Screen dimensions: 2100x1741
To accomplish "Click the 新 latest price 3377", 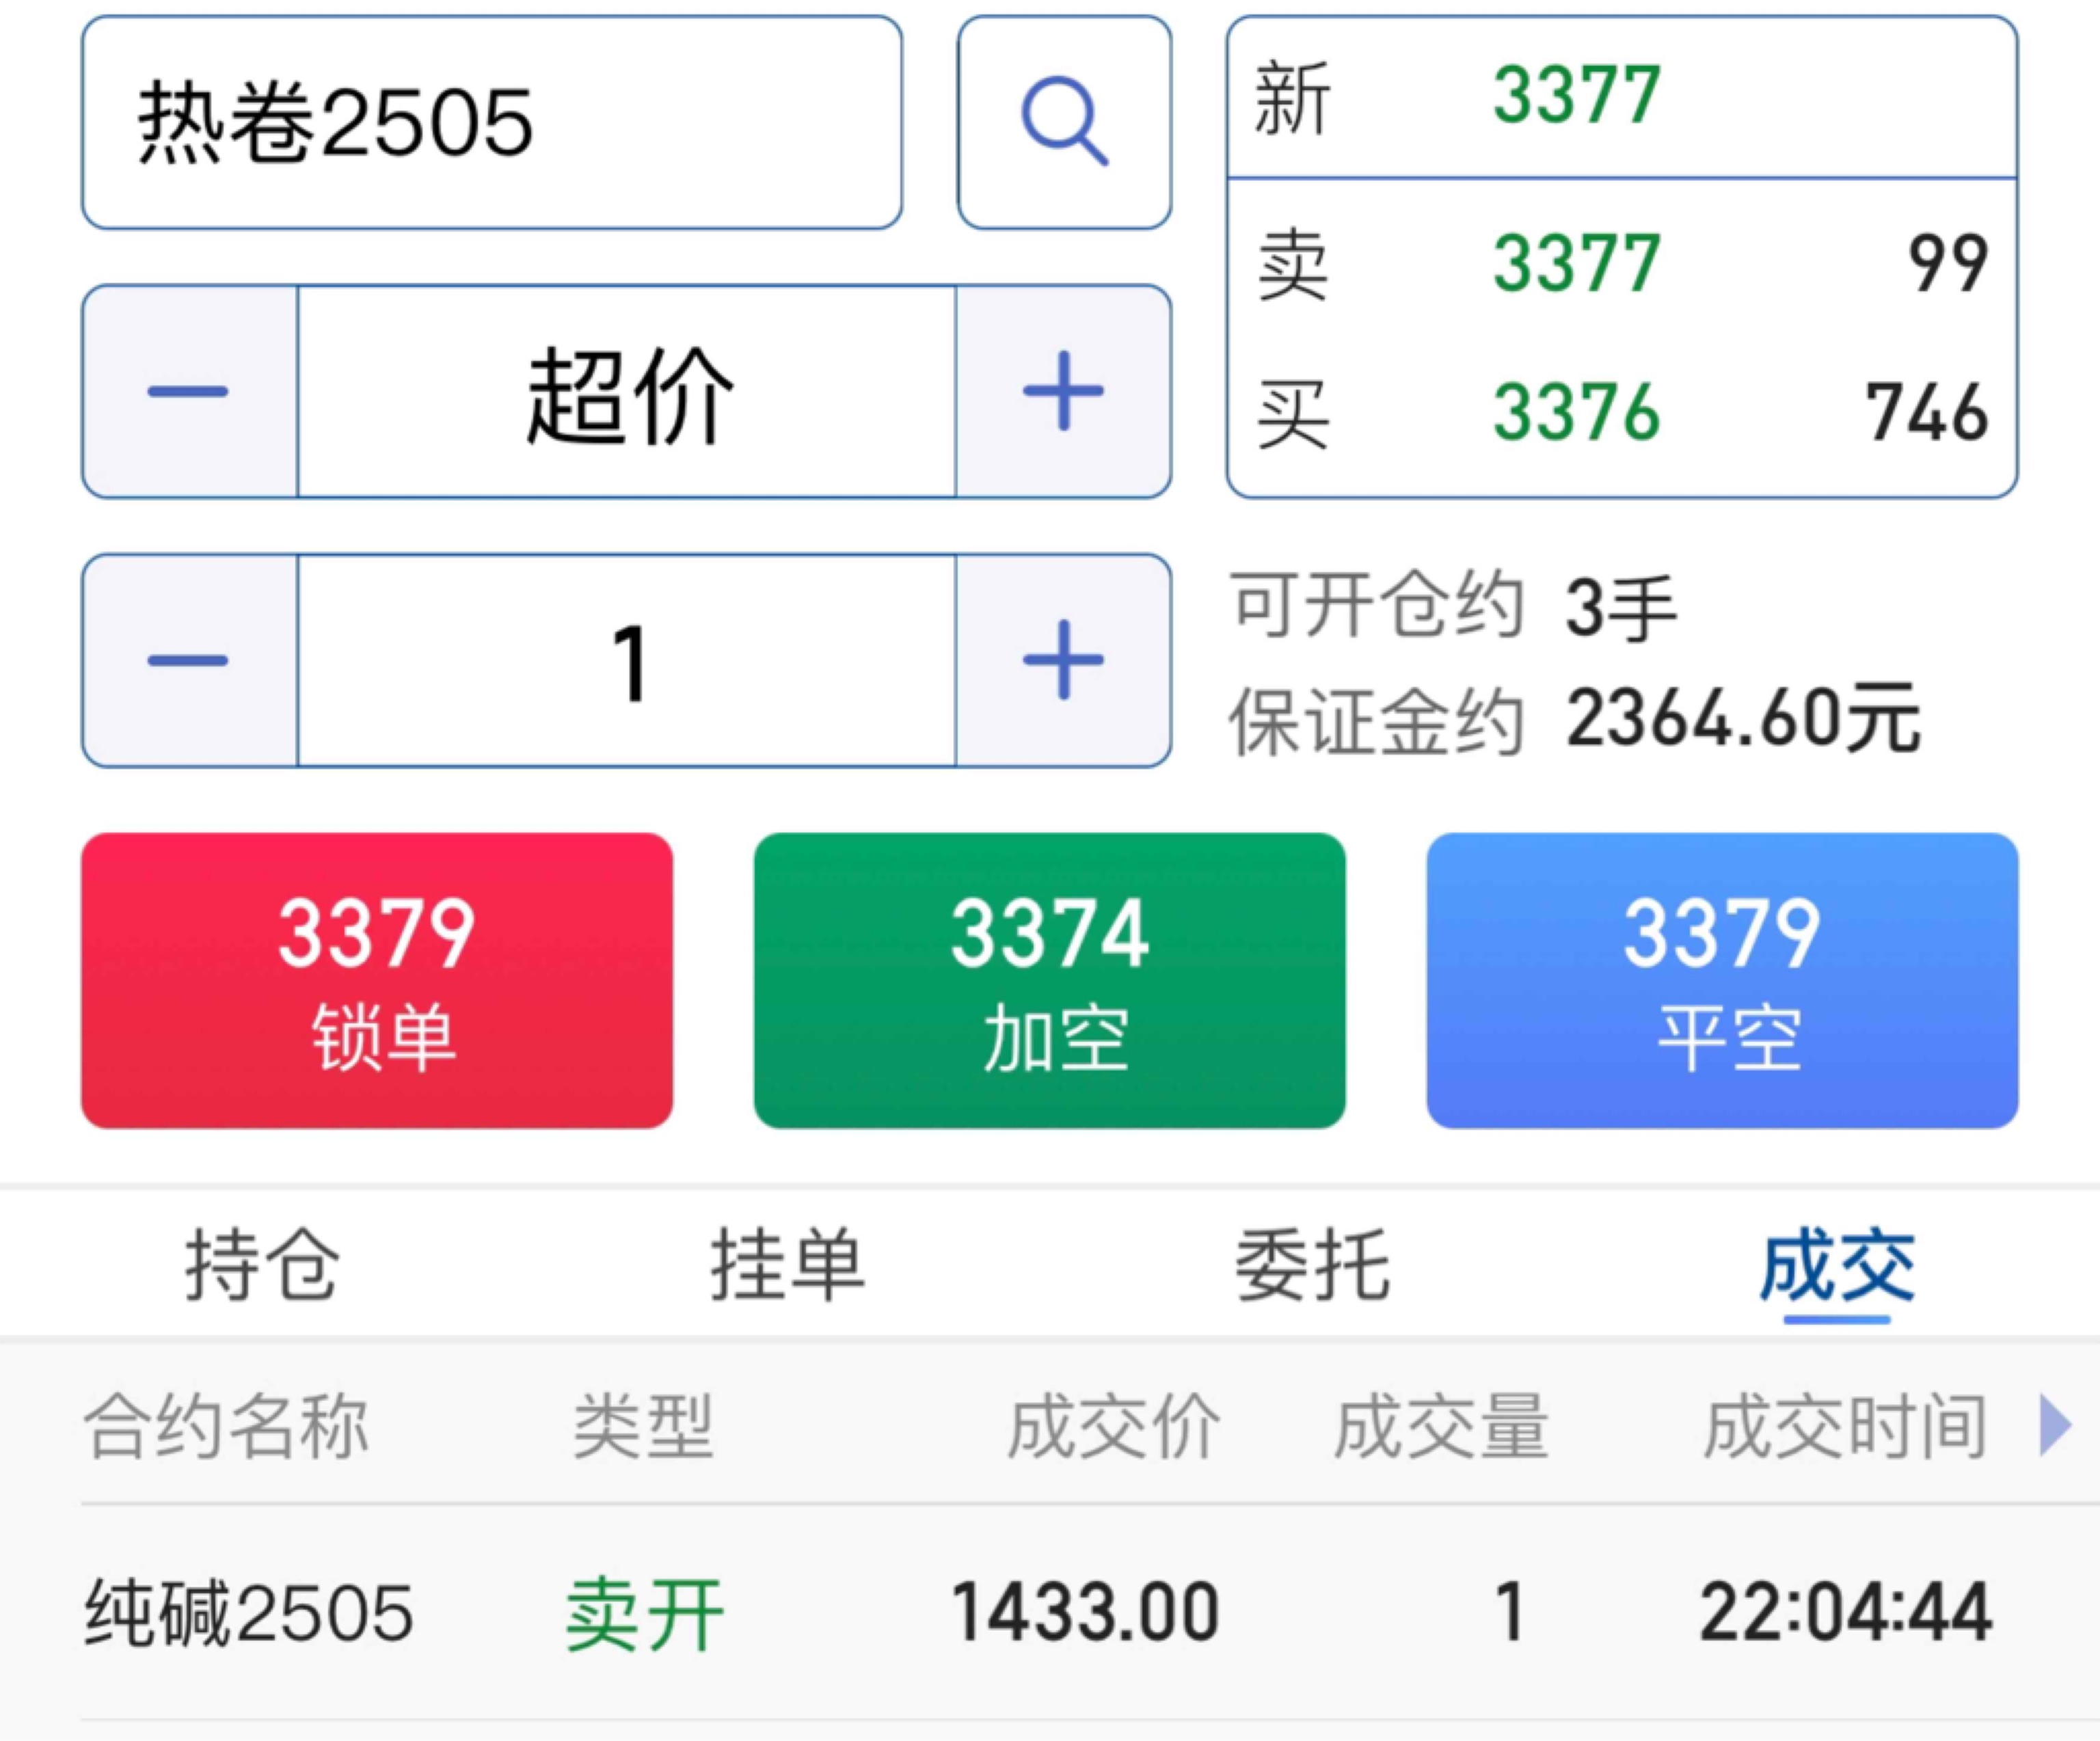I will click(1576, 96).
